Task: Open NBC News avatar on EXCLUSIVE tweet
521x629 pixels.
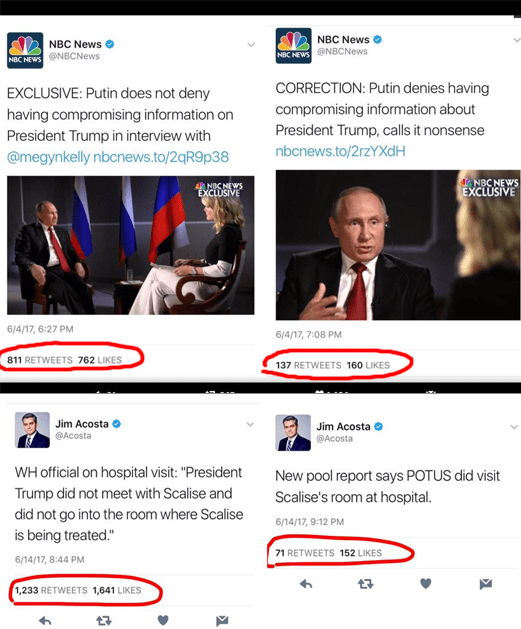Action: click(x=25, y=50)
